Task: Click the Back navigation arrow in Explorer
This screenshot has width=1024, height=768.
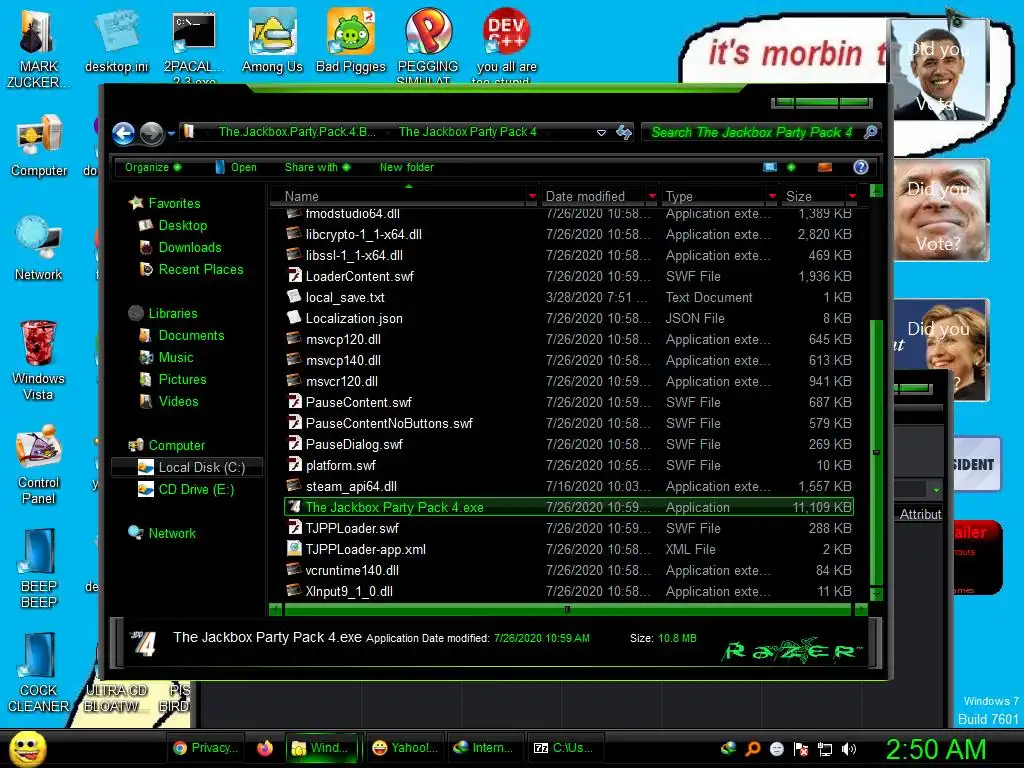Action: 123,133
